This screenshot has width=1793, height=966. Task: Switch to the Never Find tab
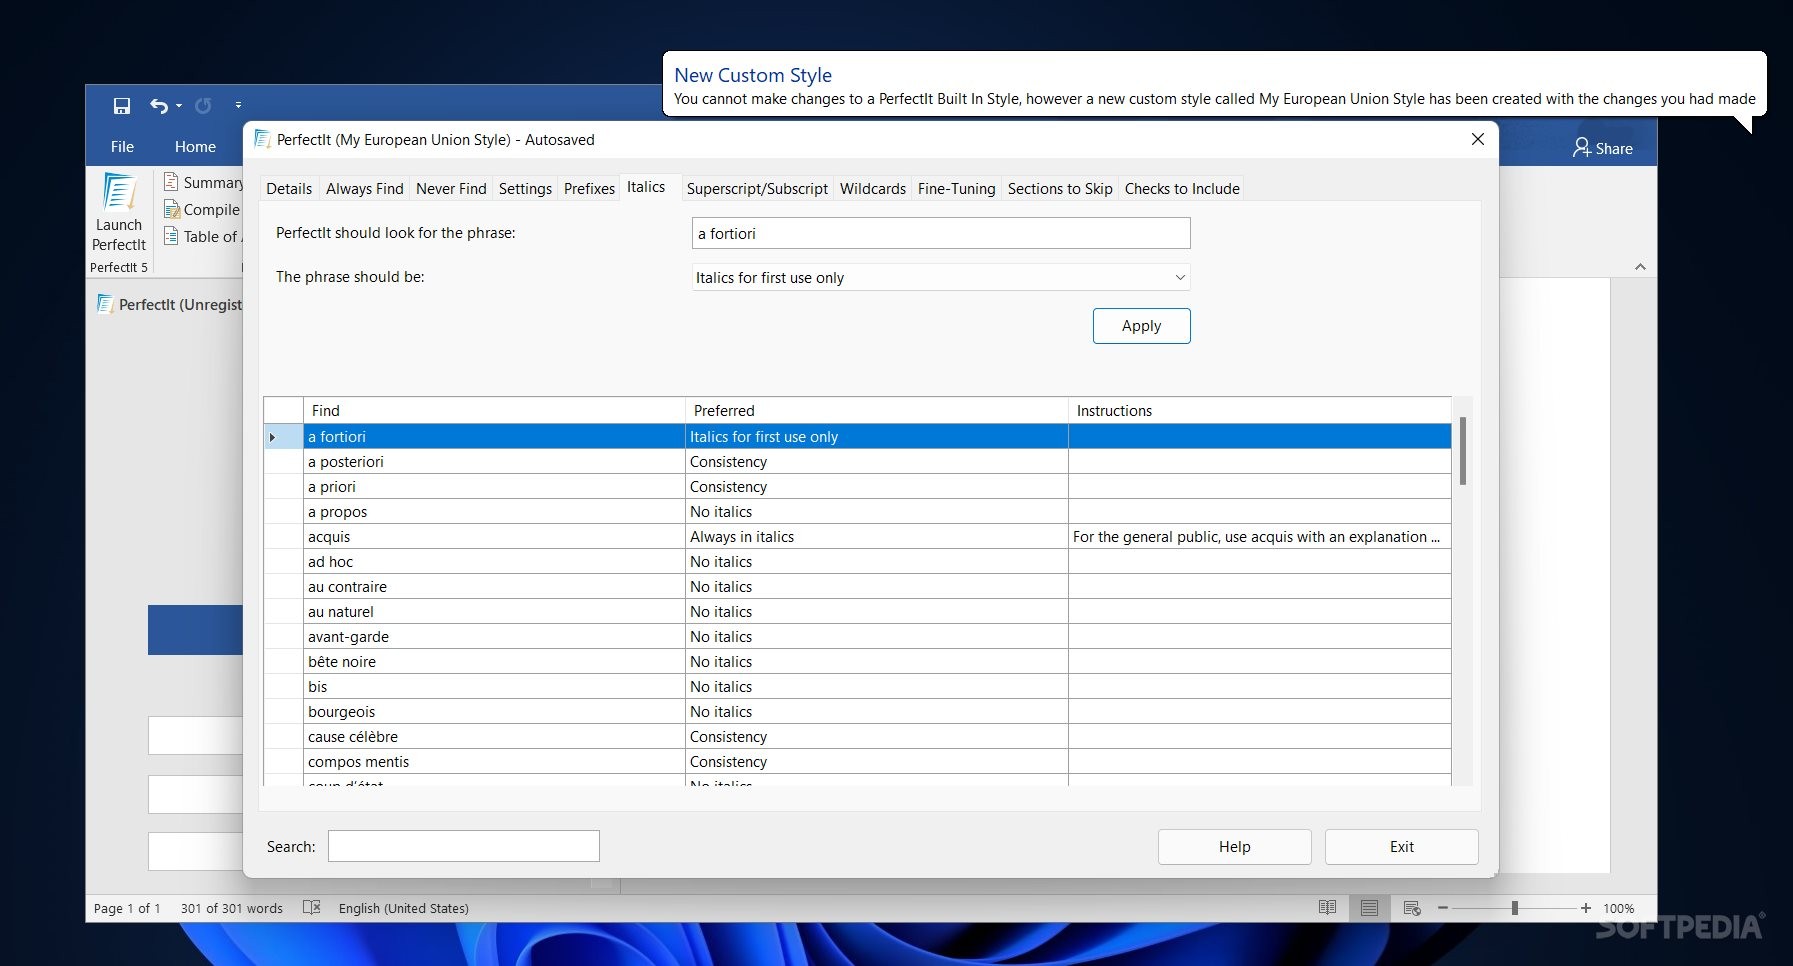pos(451,188)
